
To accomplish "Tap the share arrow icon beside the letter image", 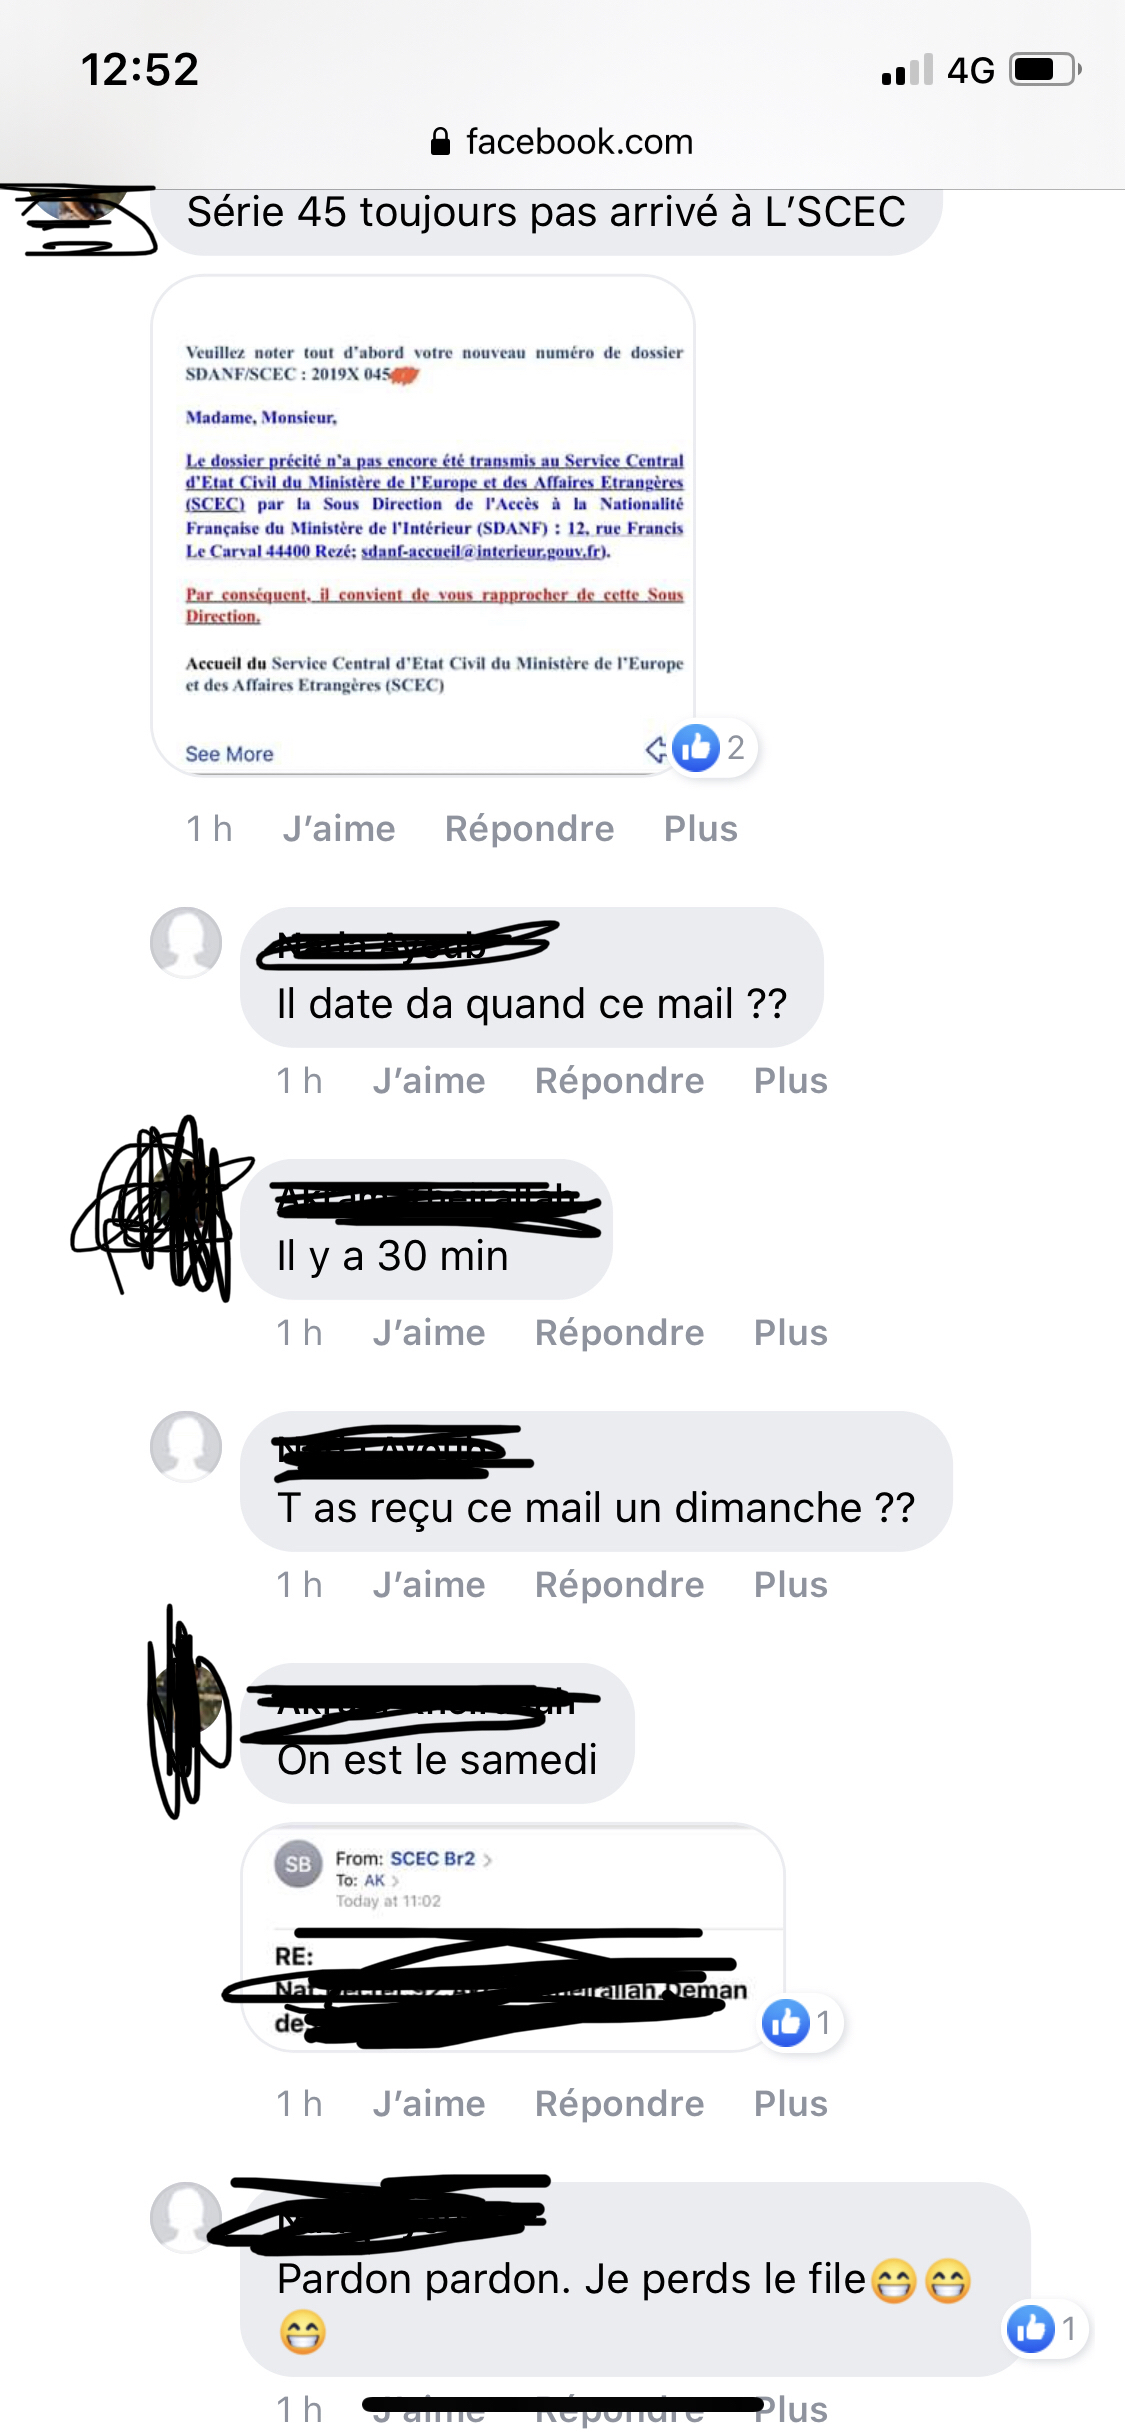I will [x=656, y=748].
